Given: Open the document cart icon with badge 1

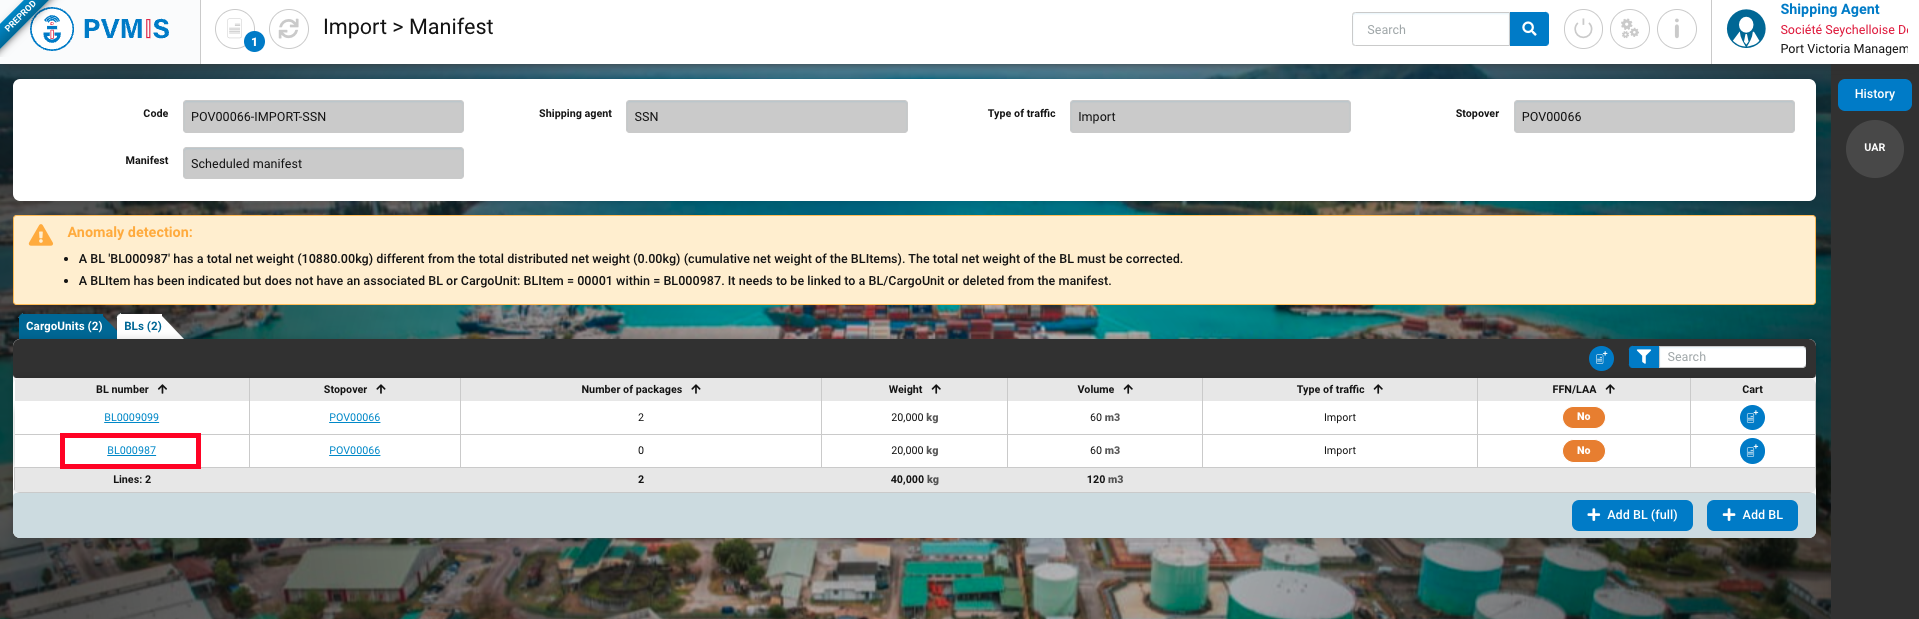Looking at the screenshot, I should click(236, 29).
